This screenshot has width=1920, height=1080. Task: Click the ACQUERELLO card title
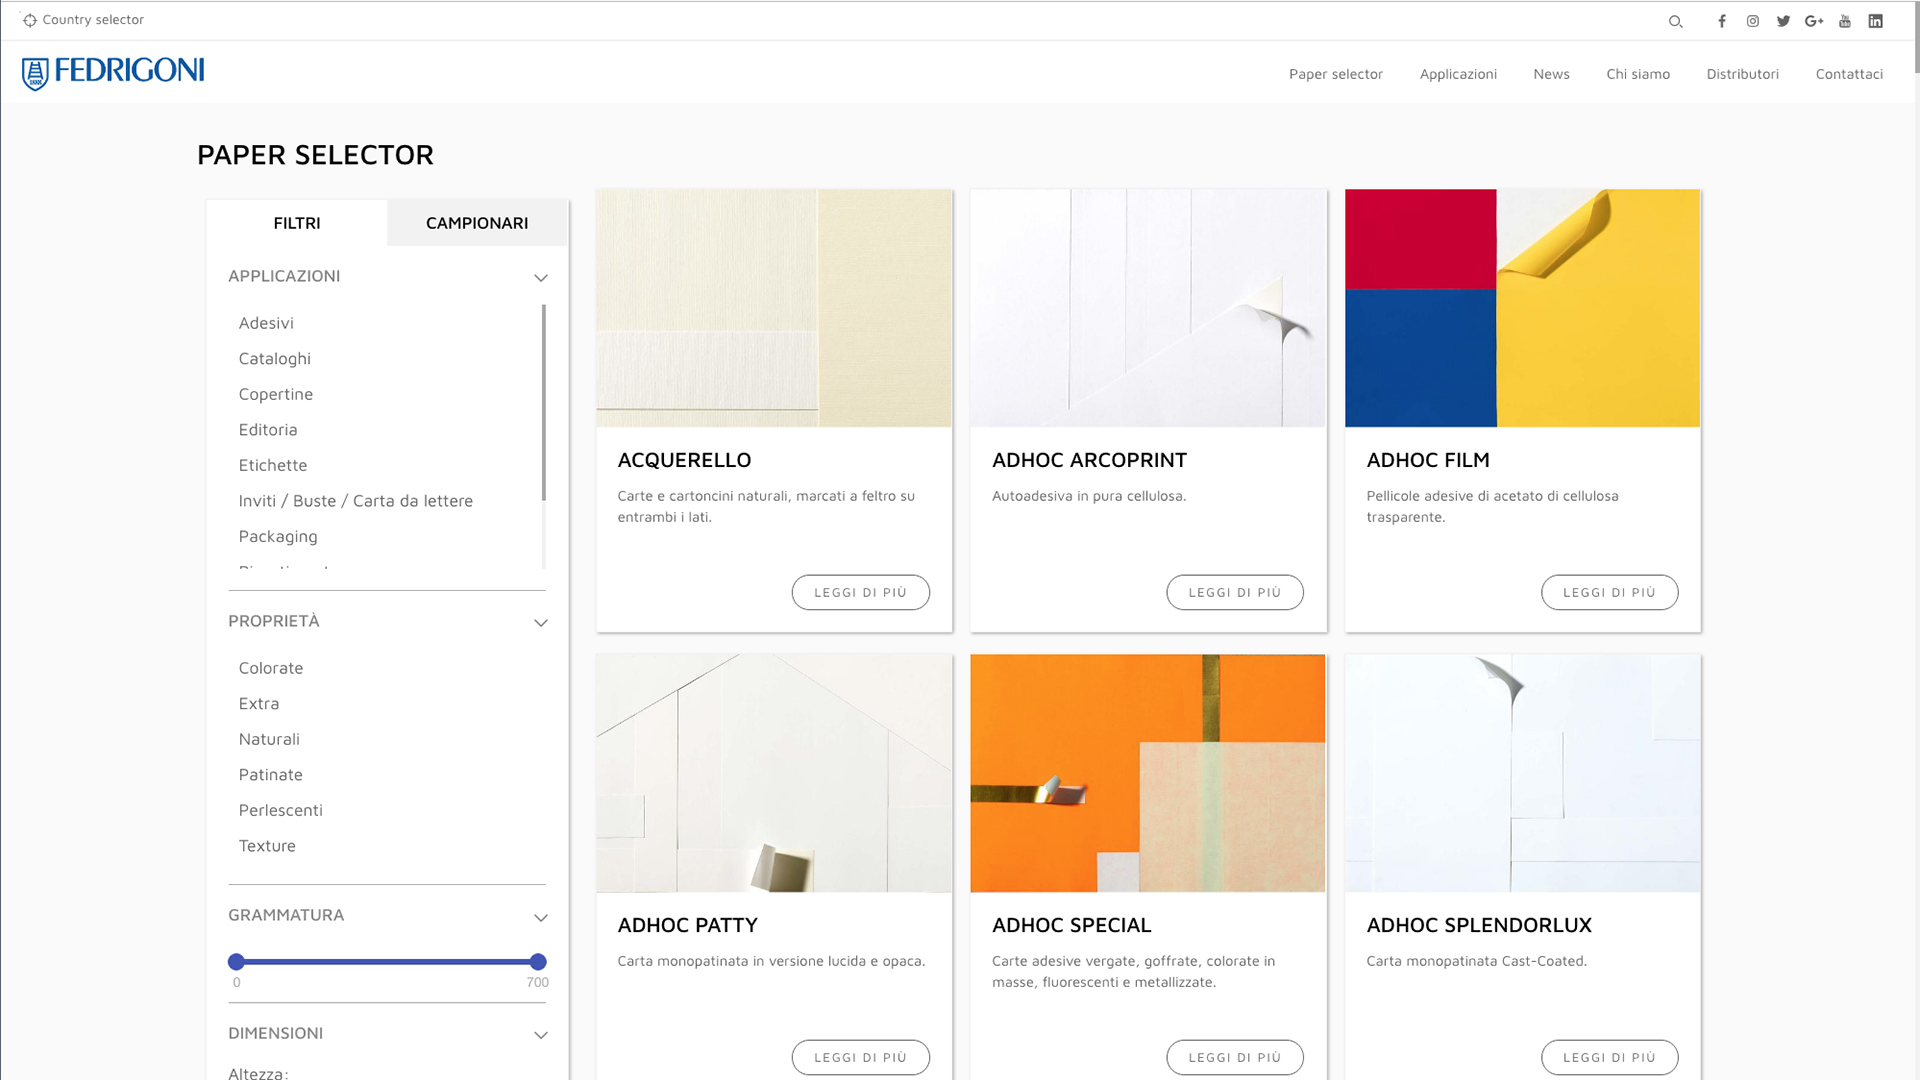click(684, 460)
